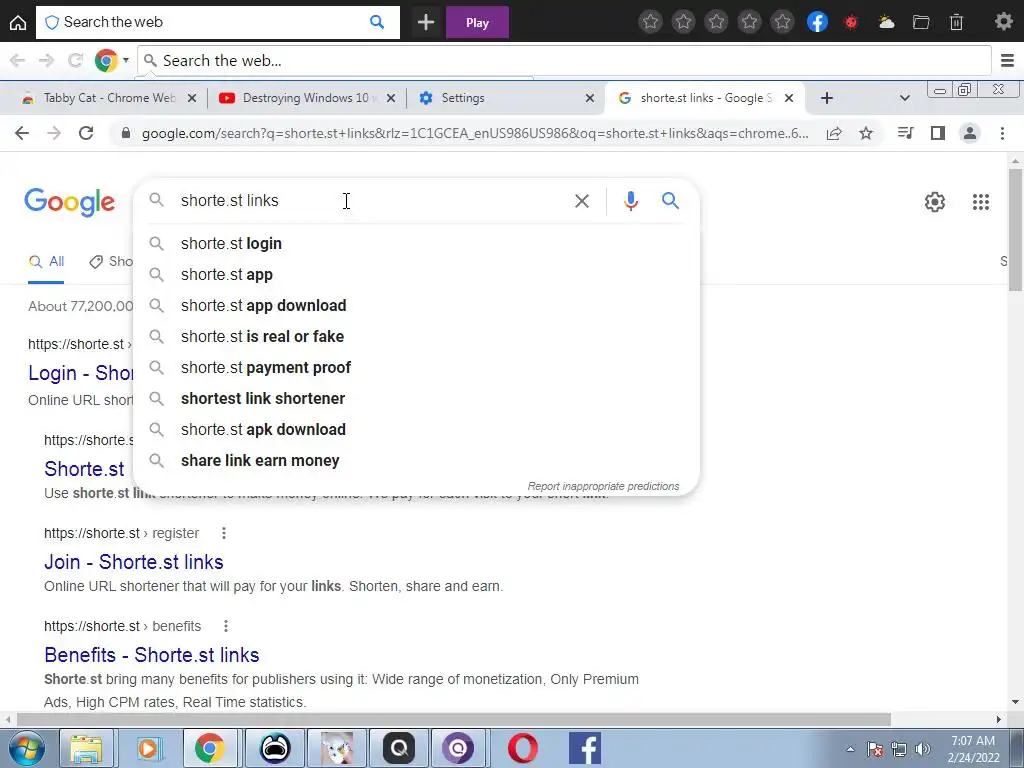Open the Google apps grid
1024x768 pixels.
[980, 202]
